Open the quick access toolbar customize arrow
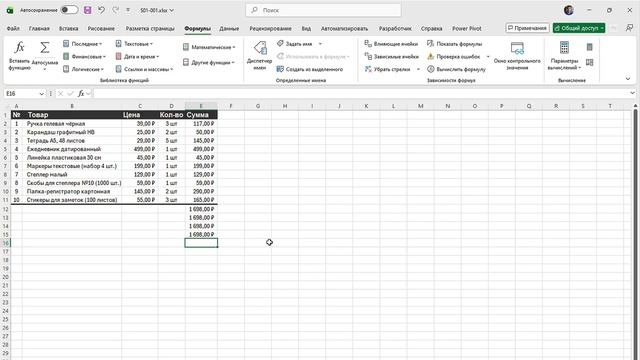The height and width of the screenshot is (360, 640). tap(128, 10)
